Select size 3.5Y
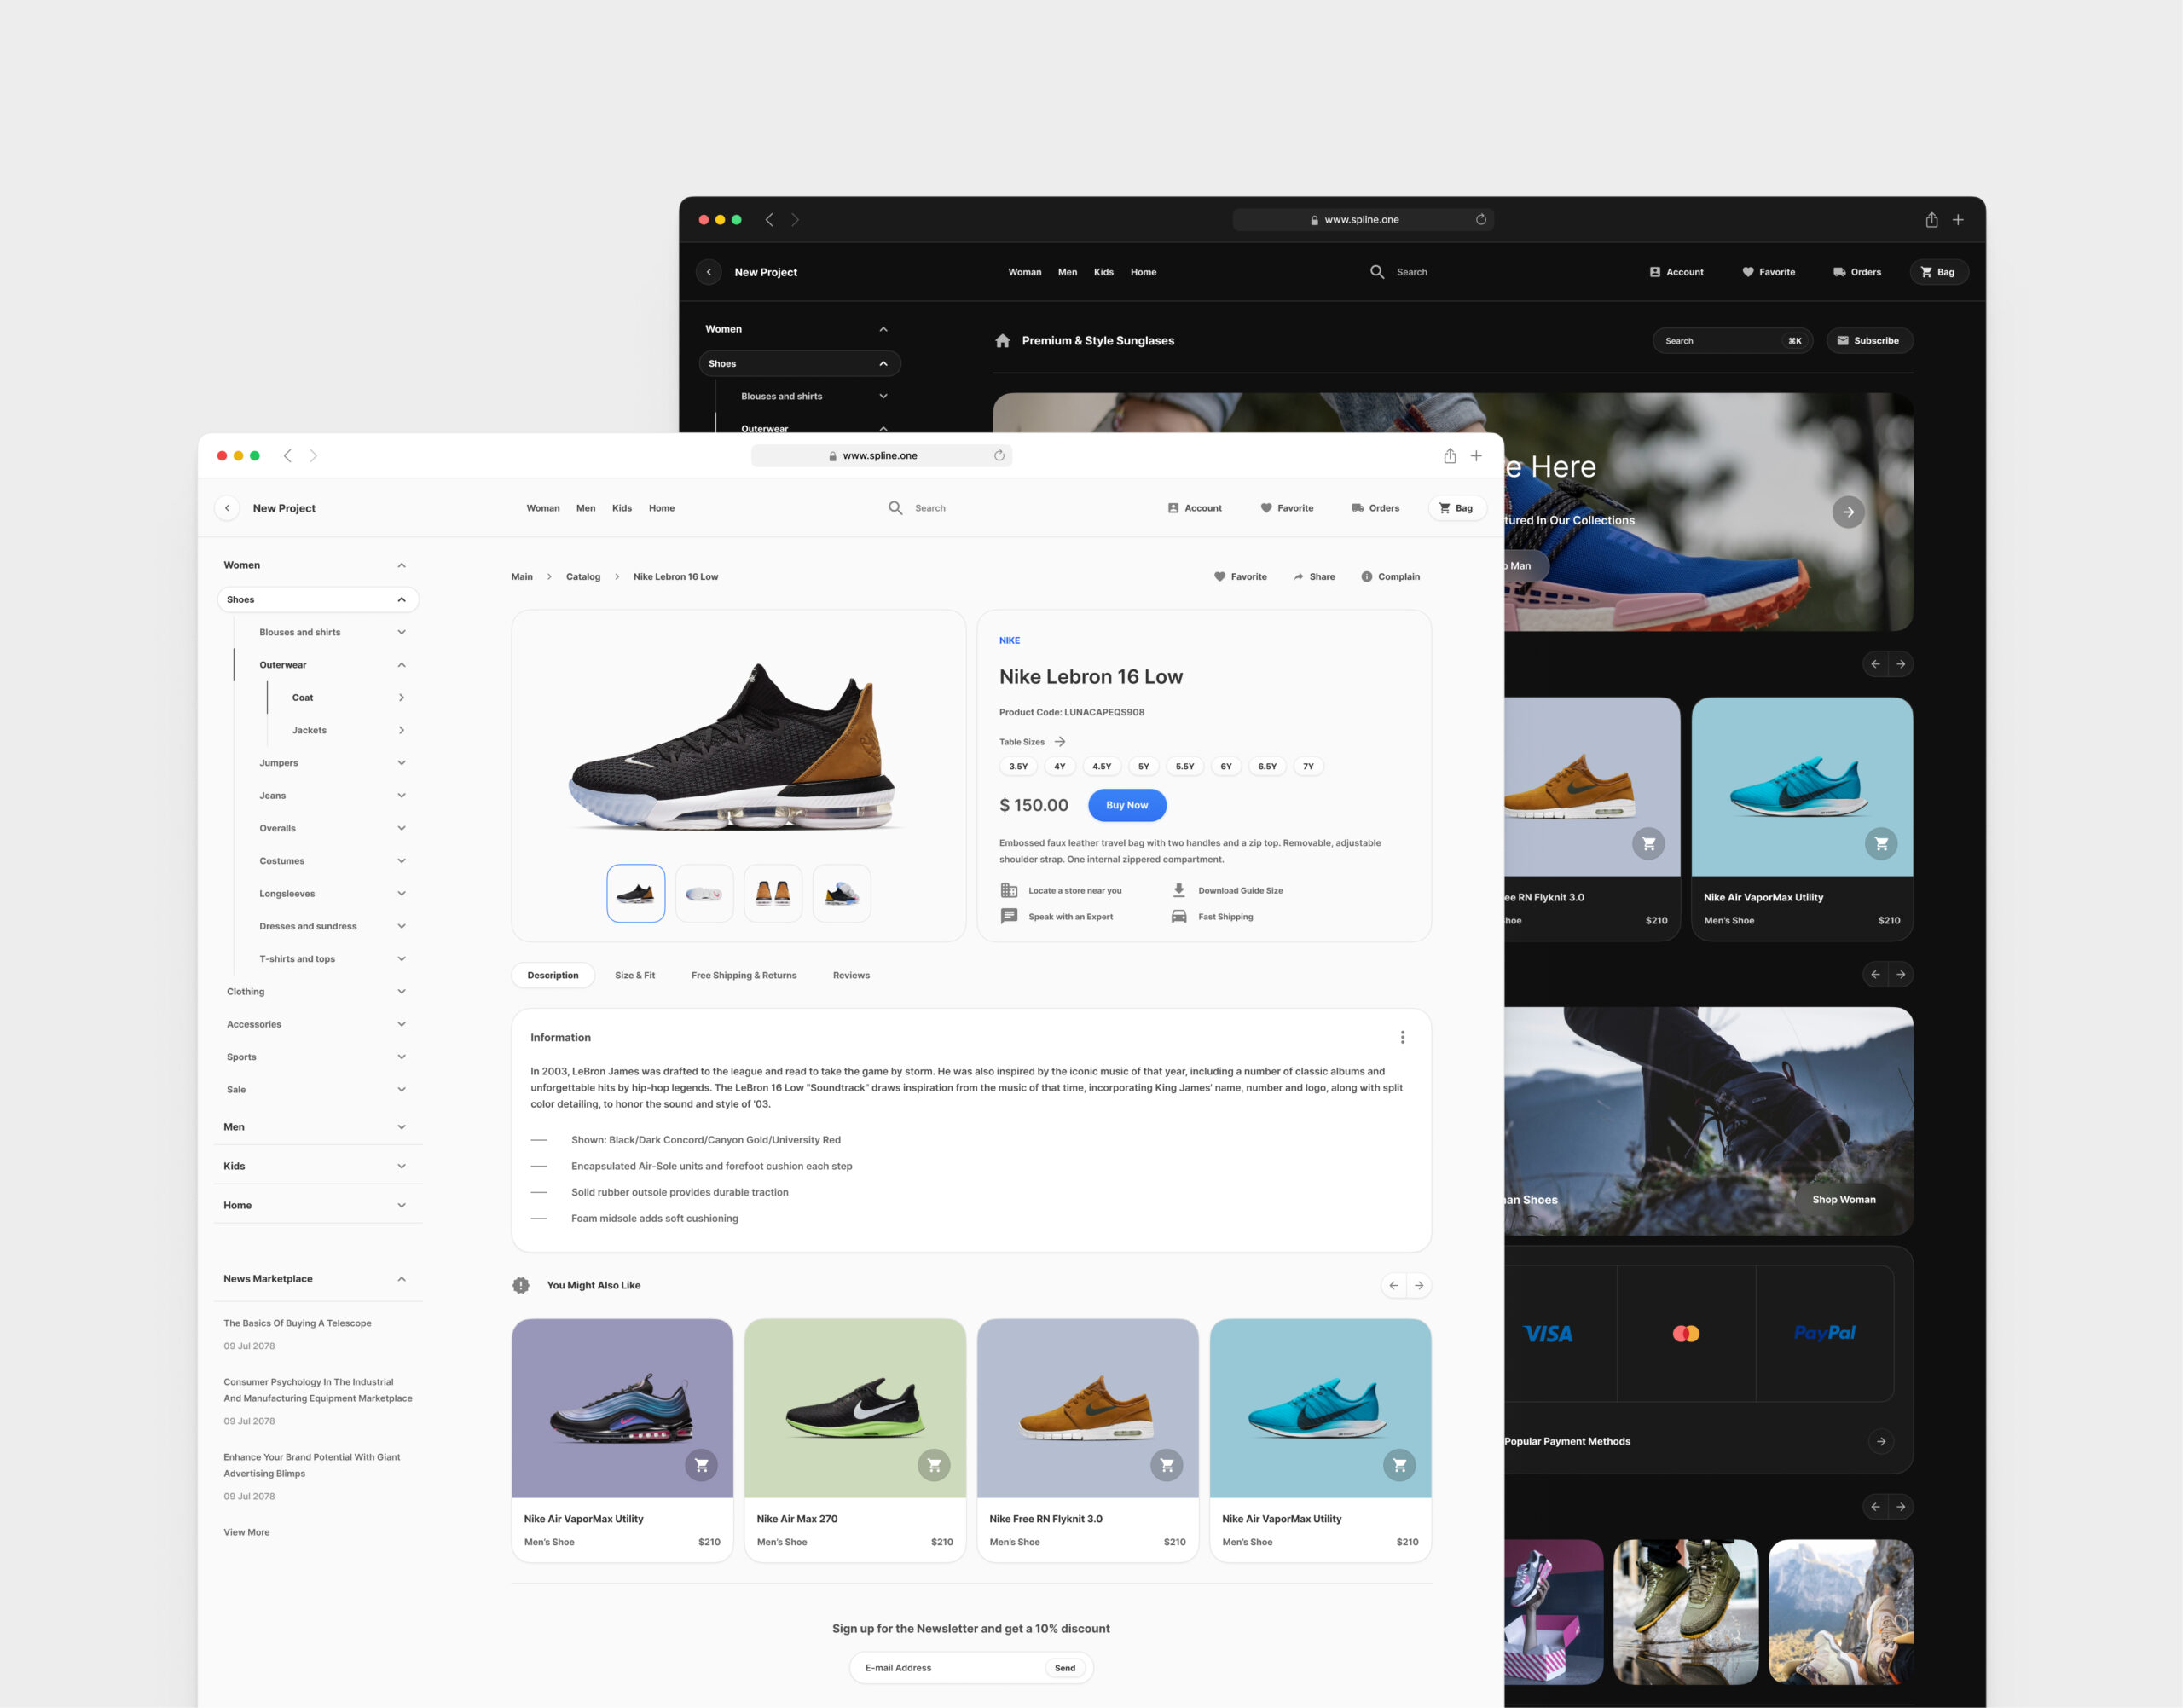 pos(1018,766)
